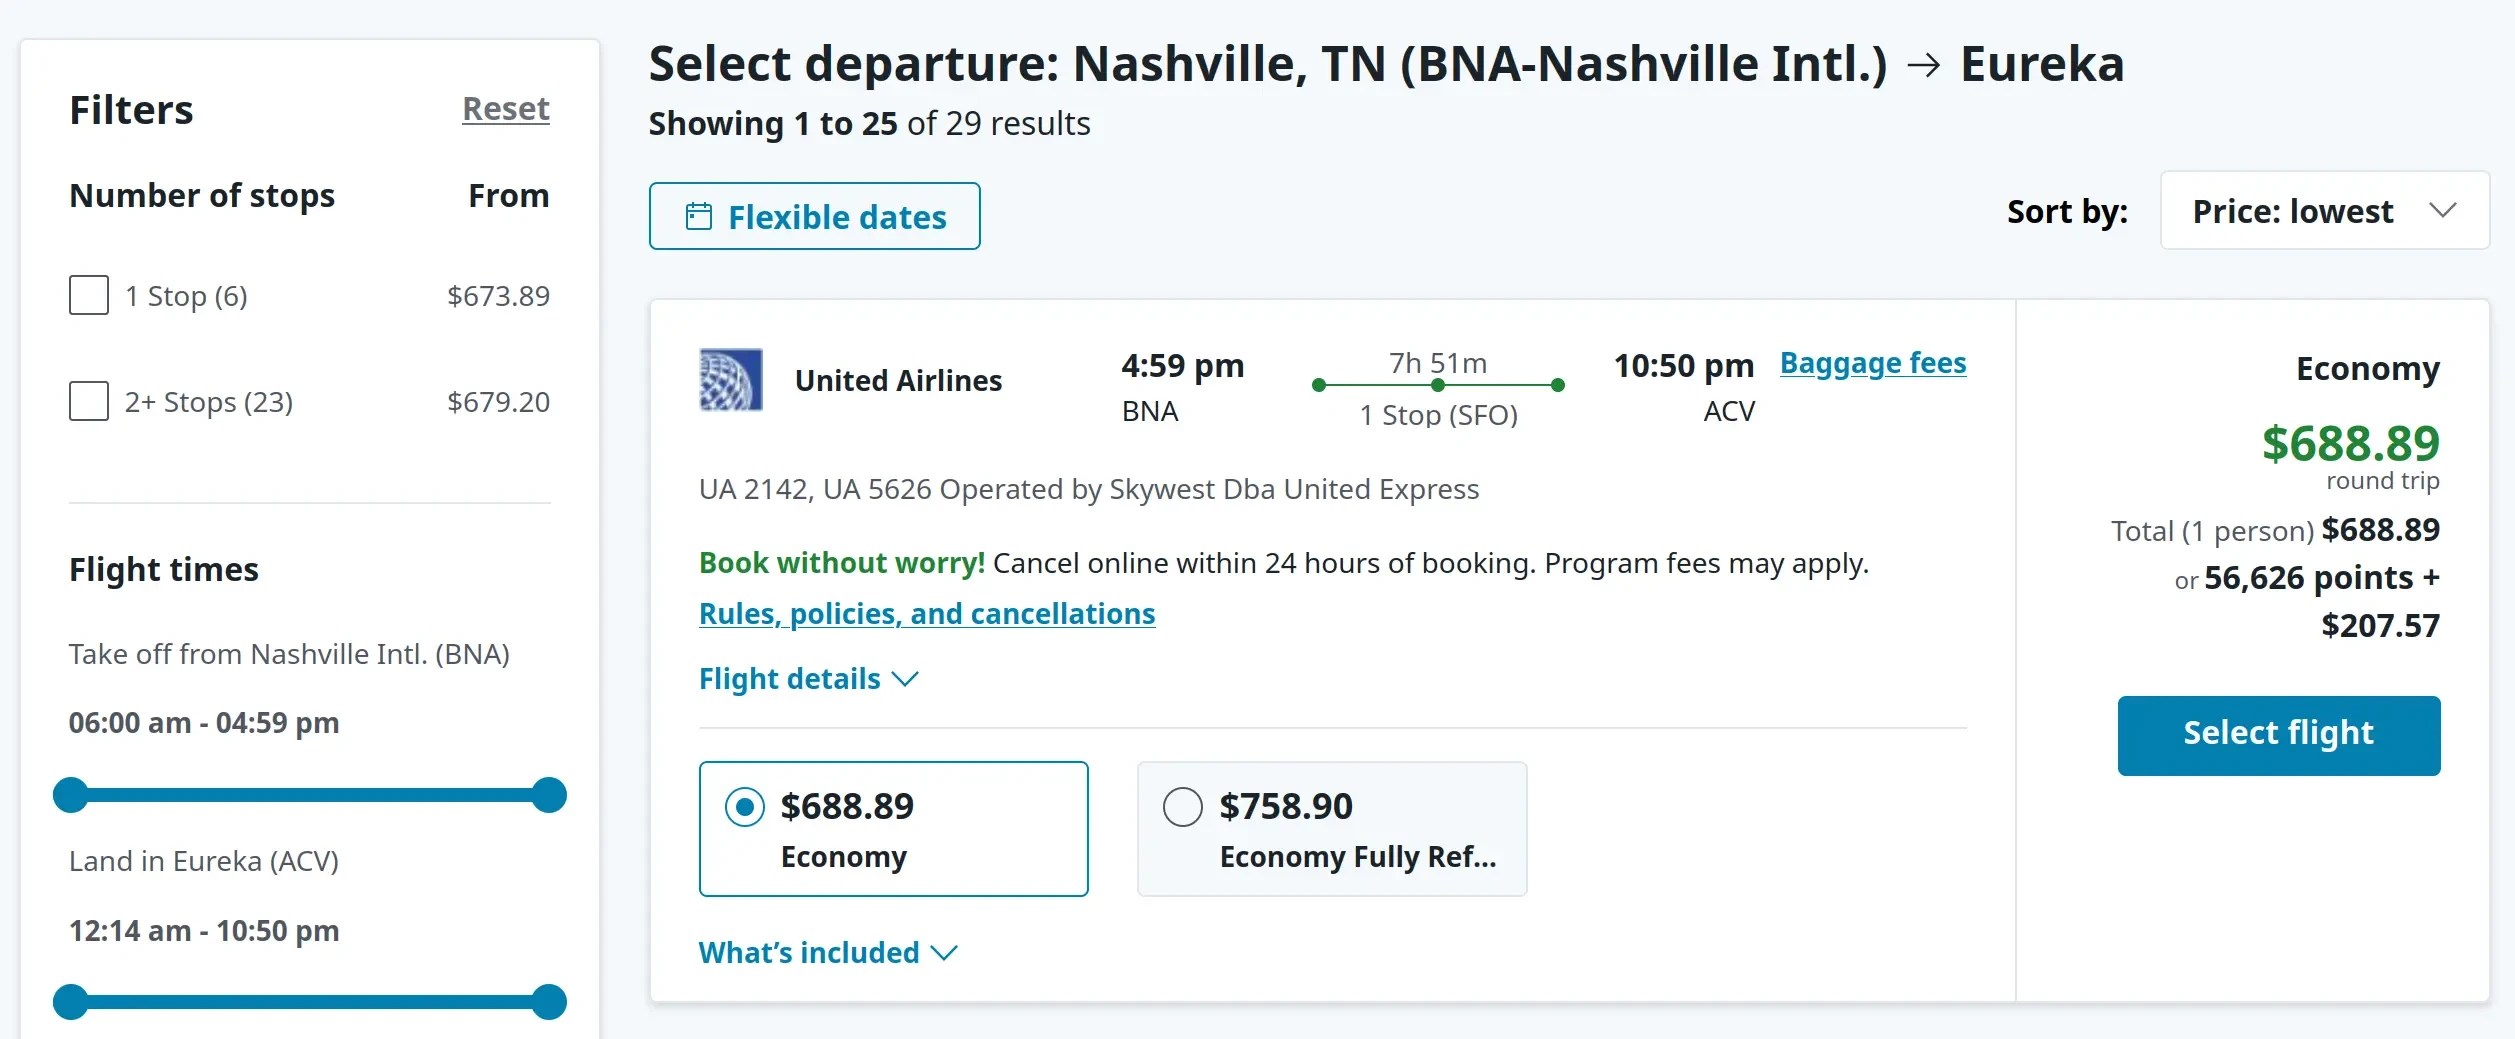Select the $688.89 Economy fare radio
2515x1039 pixels.
coord(745,807)
